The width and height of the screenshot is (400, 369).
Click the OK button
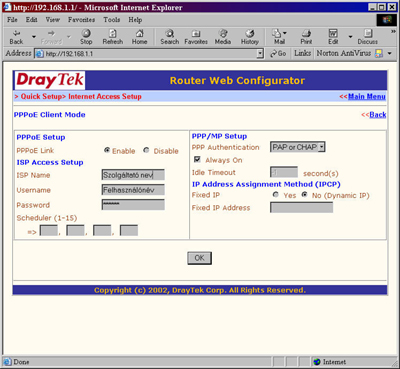(199, 258)
